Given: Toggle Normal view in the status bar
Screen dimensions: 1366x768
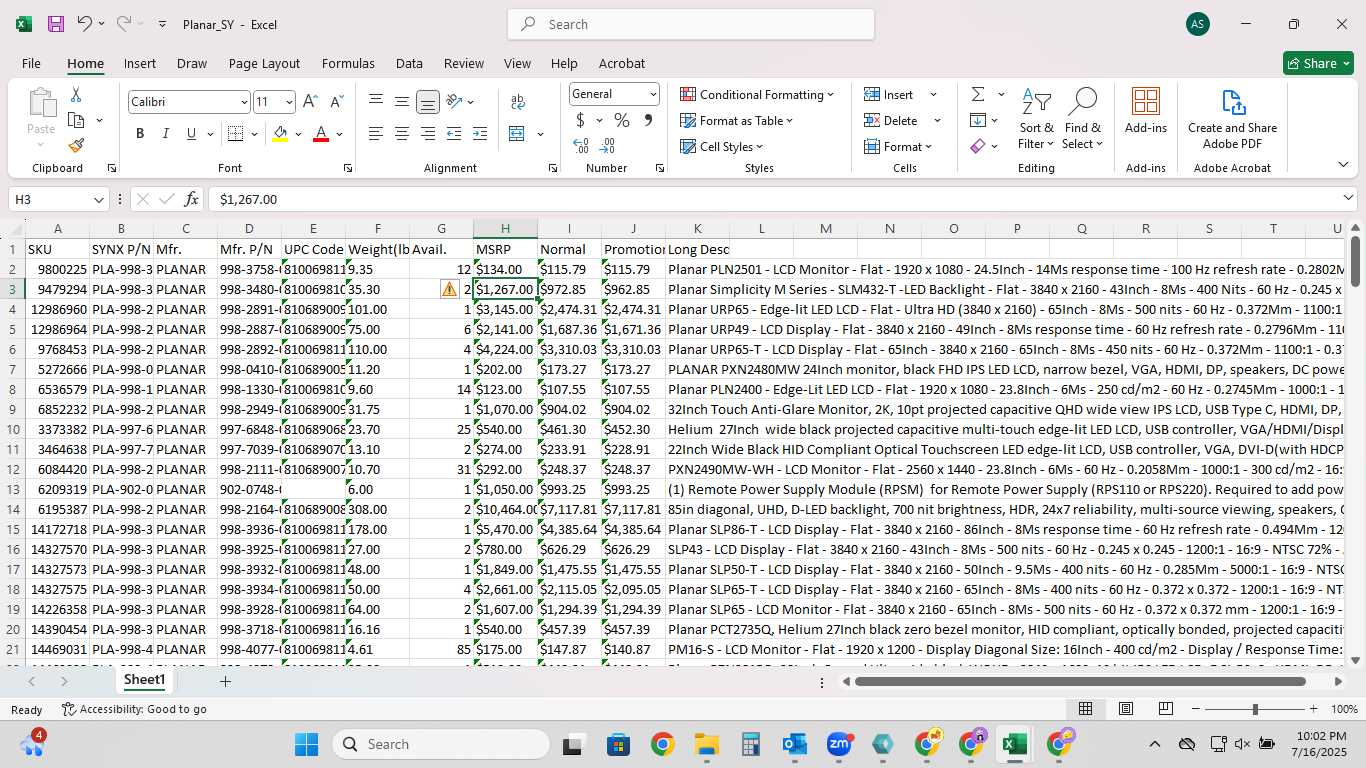Looking at the screenshot, I should (x=1085, y=709).
